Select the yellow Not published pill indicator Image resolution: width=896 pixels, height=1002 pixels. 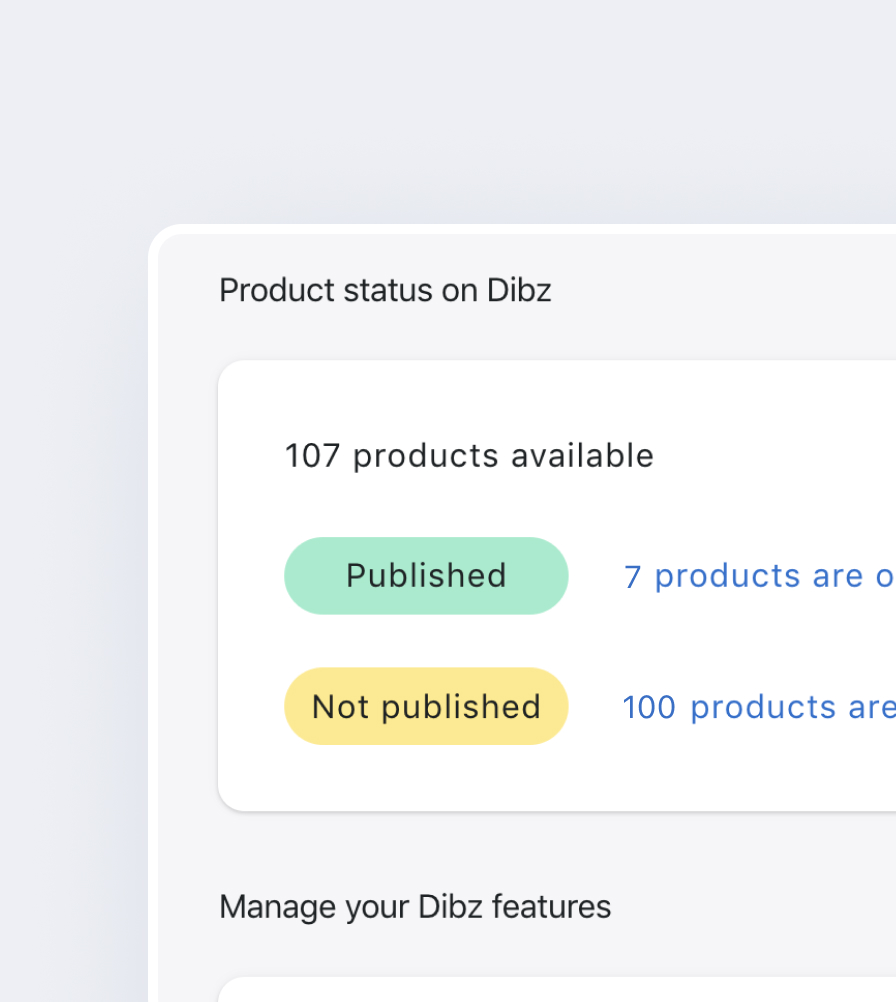click(x=425, y=706)
